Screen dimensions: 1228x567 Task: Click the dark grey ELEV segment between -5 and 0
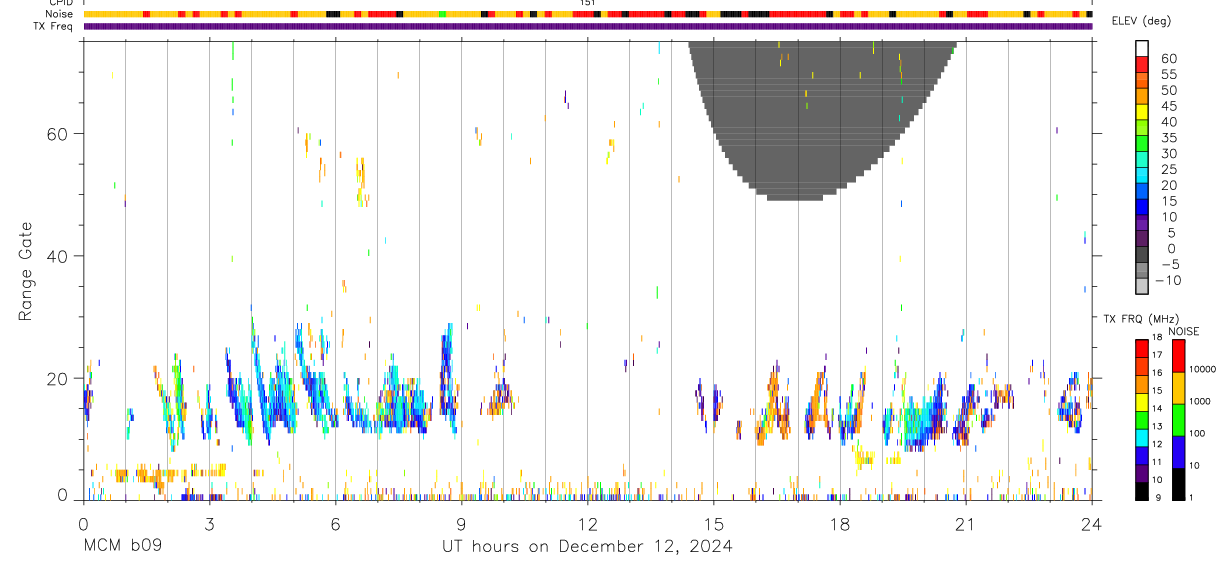[x=1142, y=255]
